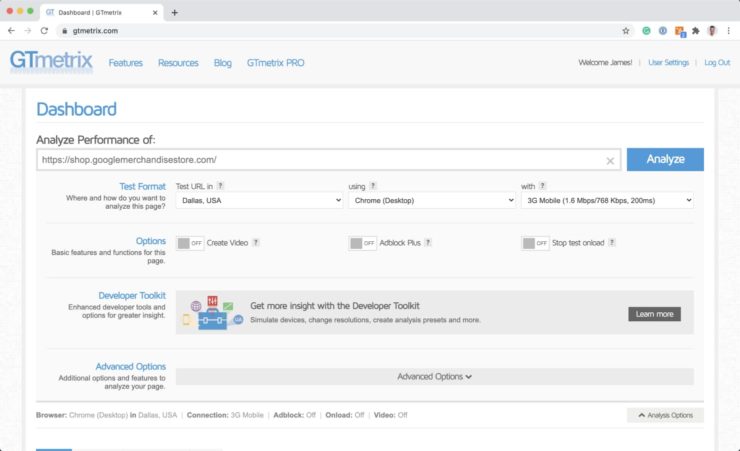The width and height of the screenshot is (740, 451).
Task: Click the help icon next to Test URL in
Action: (220, 186)
